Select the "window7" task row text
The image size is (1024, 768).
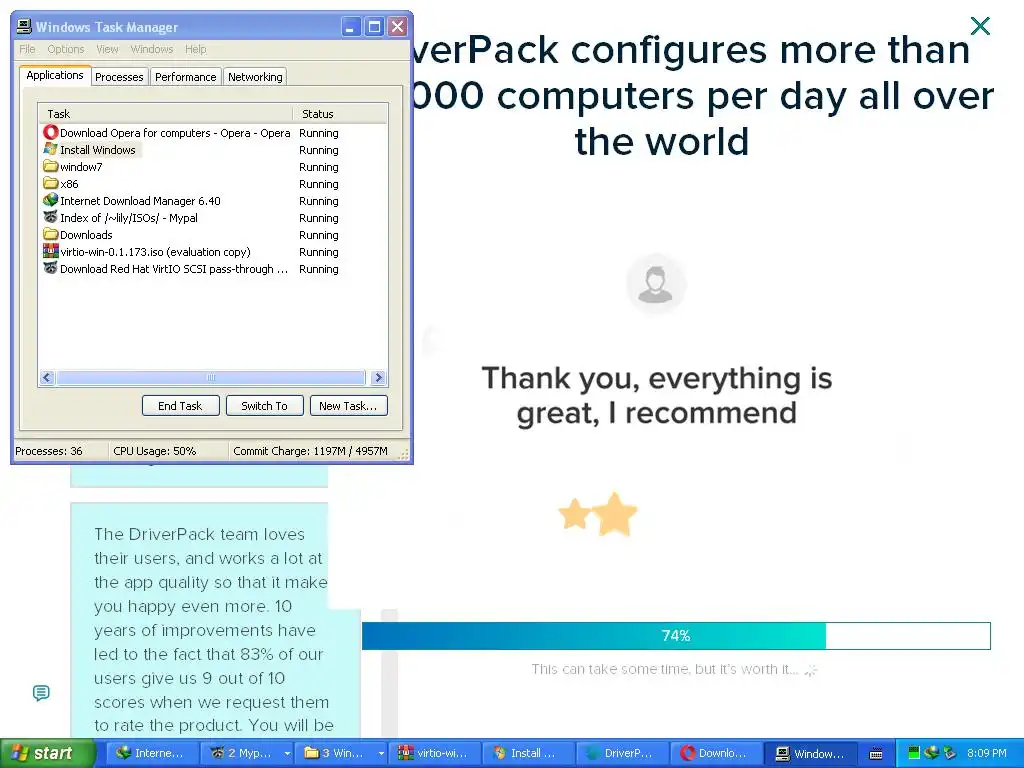coord(81,167)
